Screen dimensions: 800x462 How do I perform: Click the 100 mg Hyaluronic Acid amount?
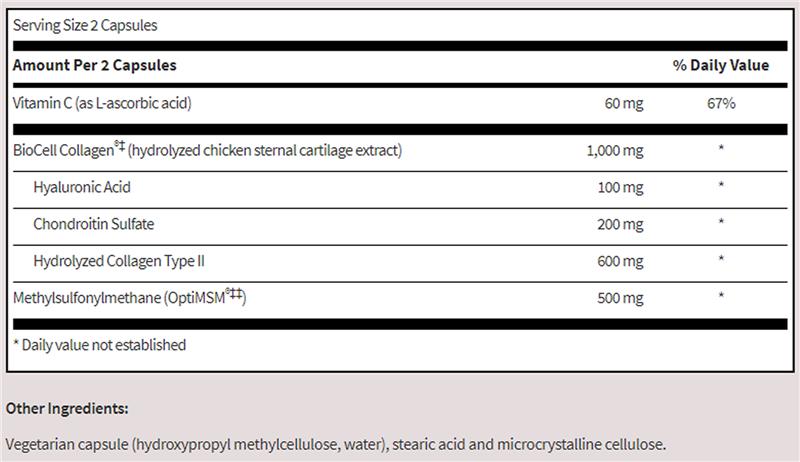pos(620,187)
